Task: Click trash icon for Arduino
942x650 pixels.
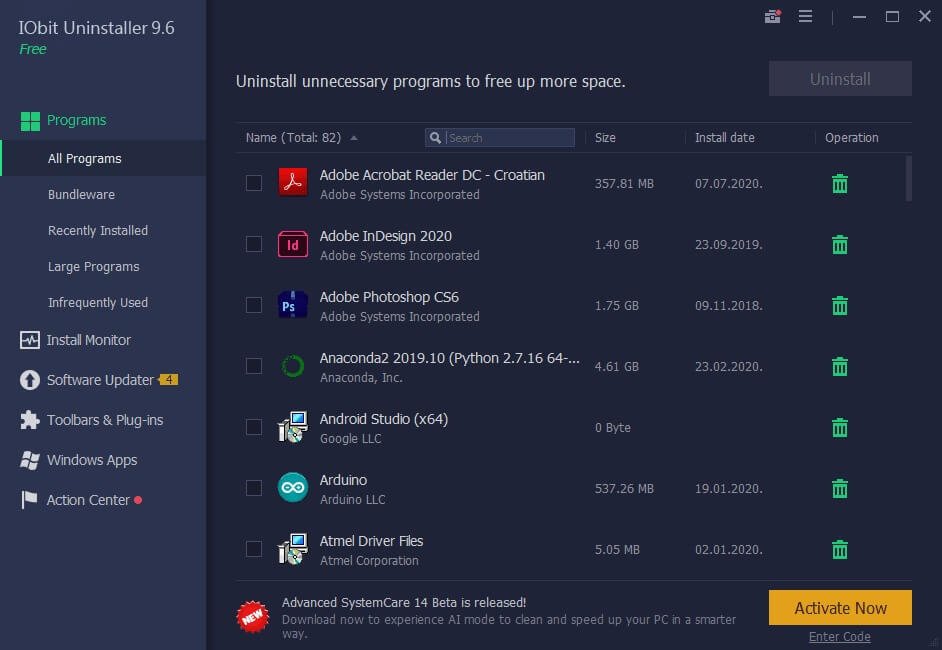Action: pos(839,488)
